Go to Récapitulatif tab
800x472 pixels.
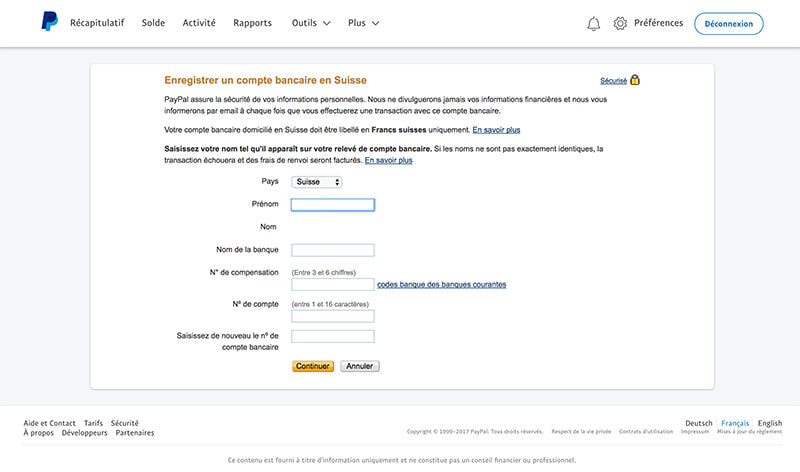[x=97, y=23]
